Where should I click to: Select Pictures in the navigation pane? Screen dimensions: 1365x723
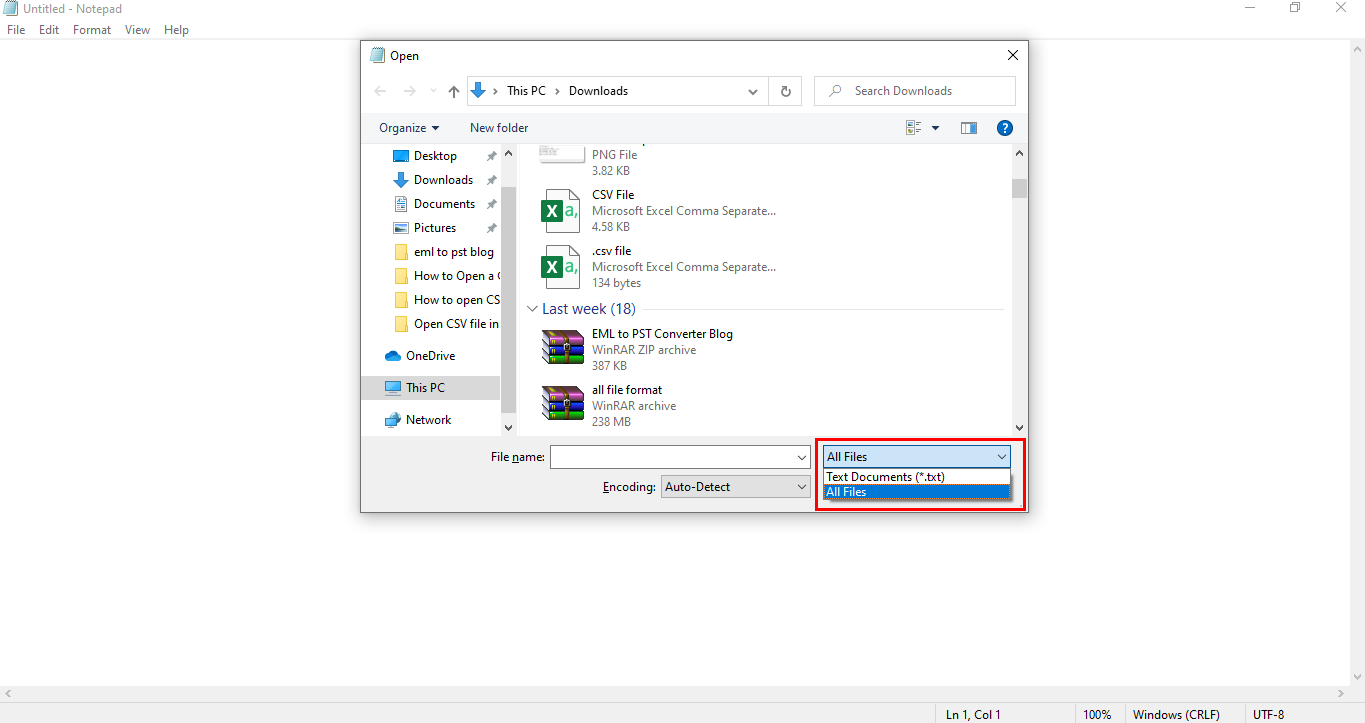coord(435,228)
